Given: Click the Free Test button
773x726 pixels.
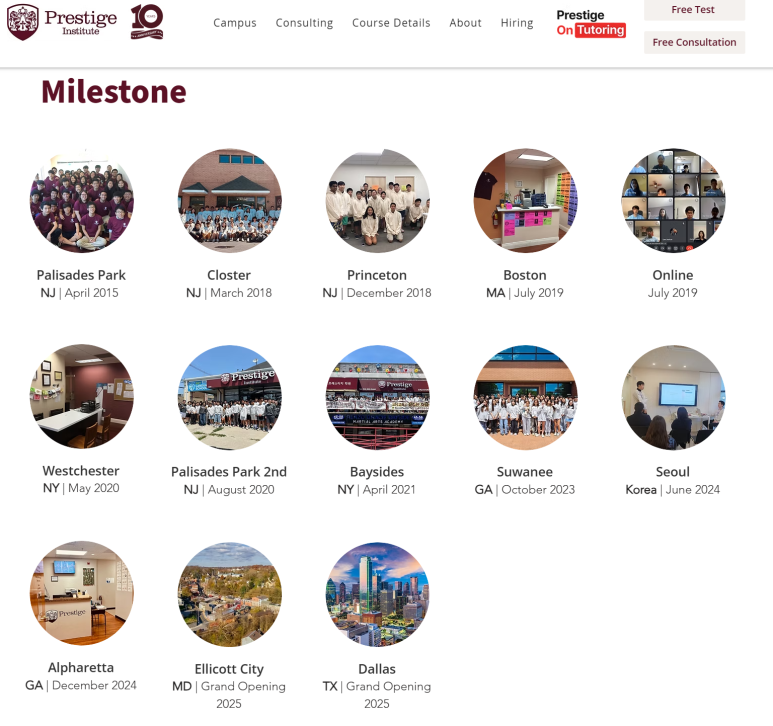Looking at the screenshot, I should [x=694, y=10].
